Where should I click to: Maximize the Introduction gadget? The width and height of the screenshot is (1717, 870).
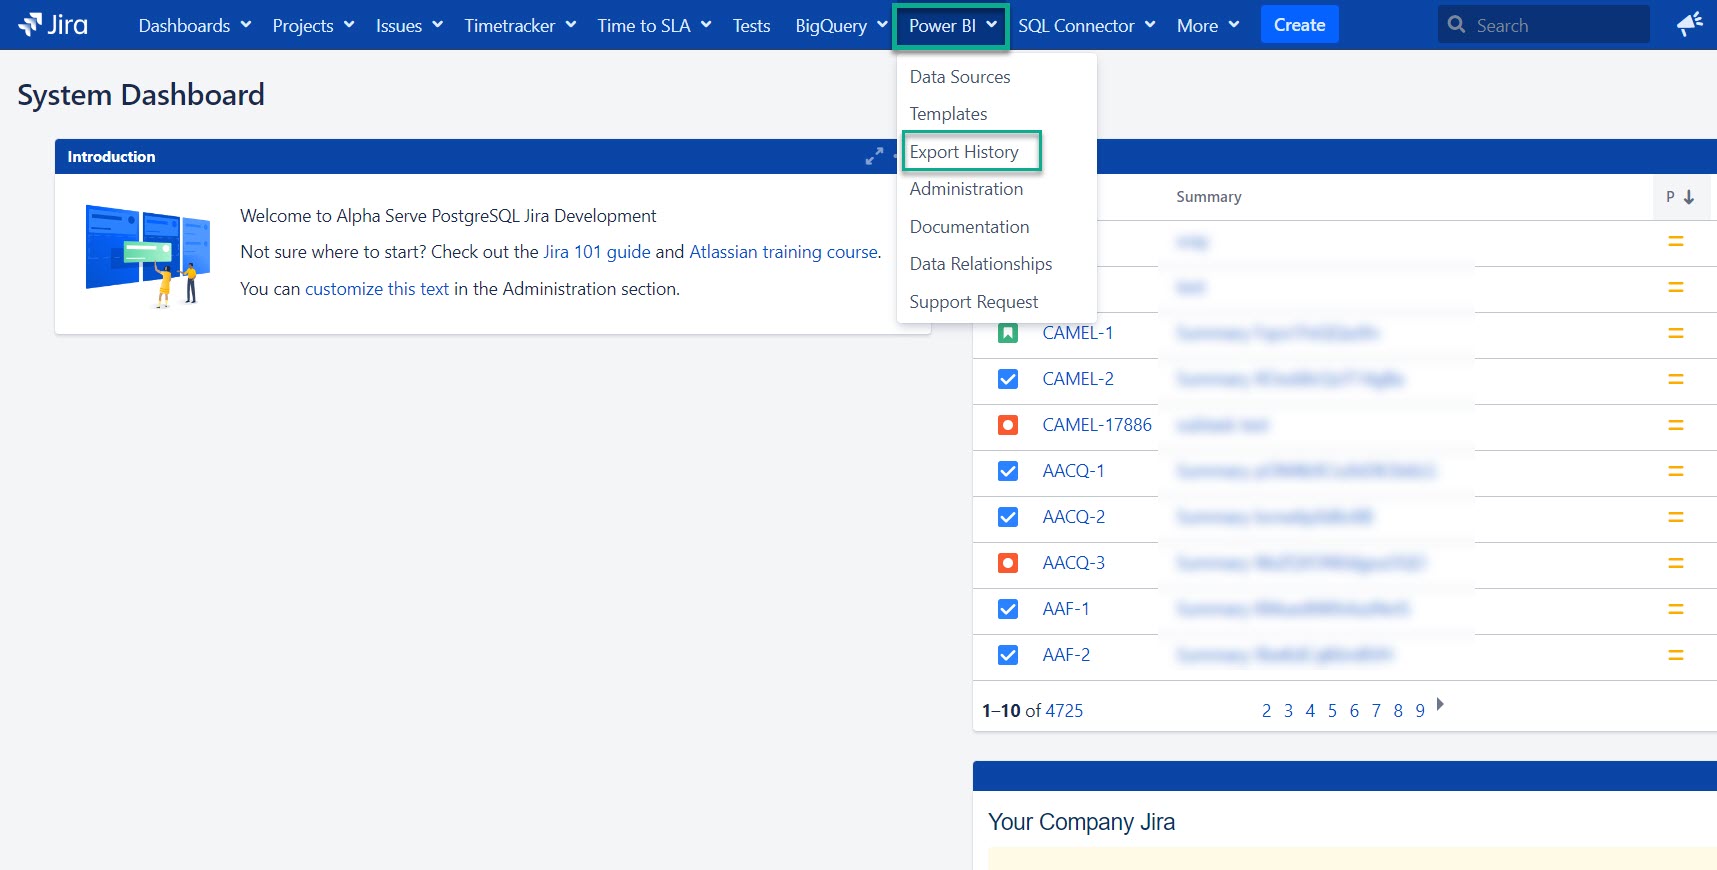tap(874, 156)
